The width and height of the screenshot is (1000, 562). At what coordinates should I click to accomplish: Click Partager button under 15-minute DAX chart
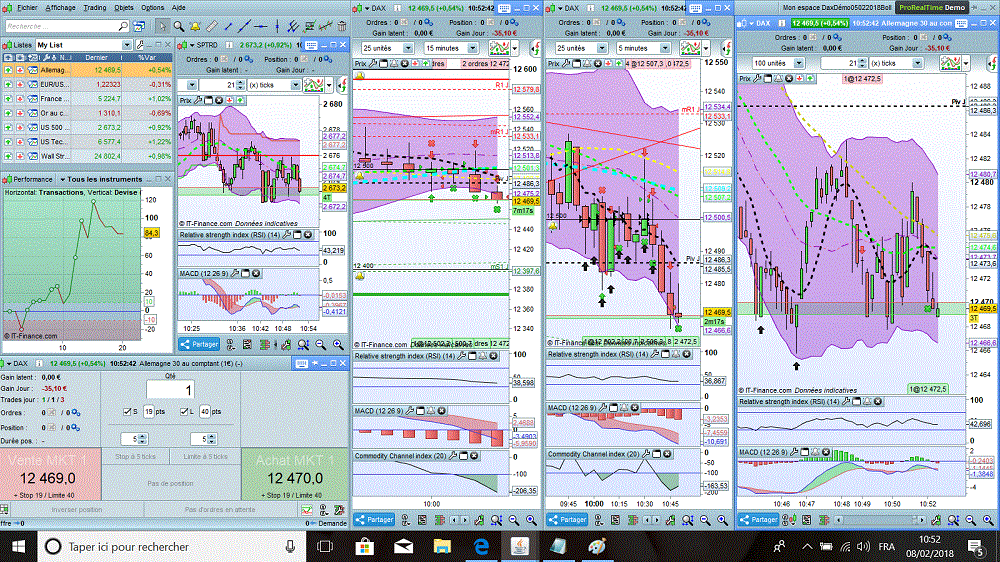[x=374, y=520]
